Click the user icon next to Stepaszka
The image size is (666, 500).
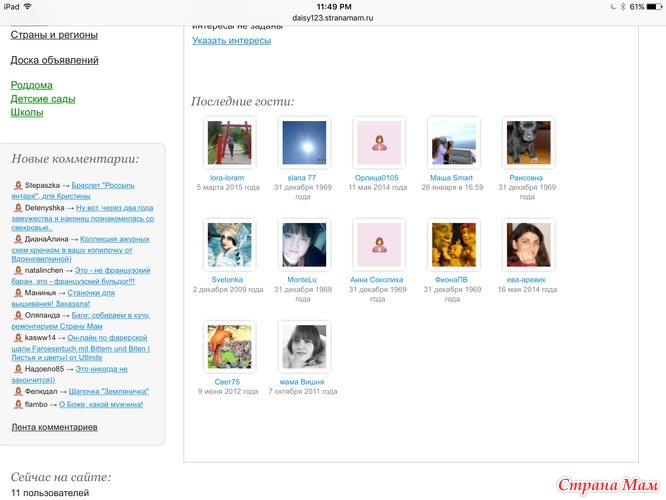pos(19,186)
